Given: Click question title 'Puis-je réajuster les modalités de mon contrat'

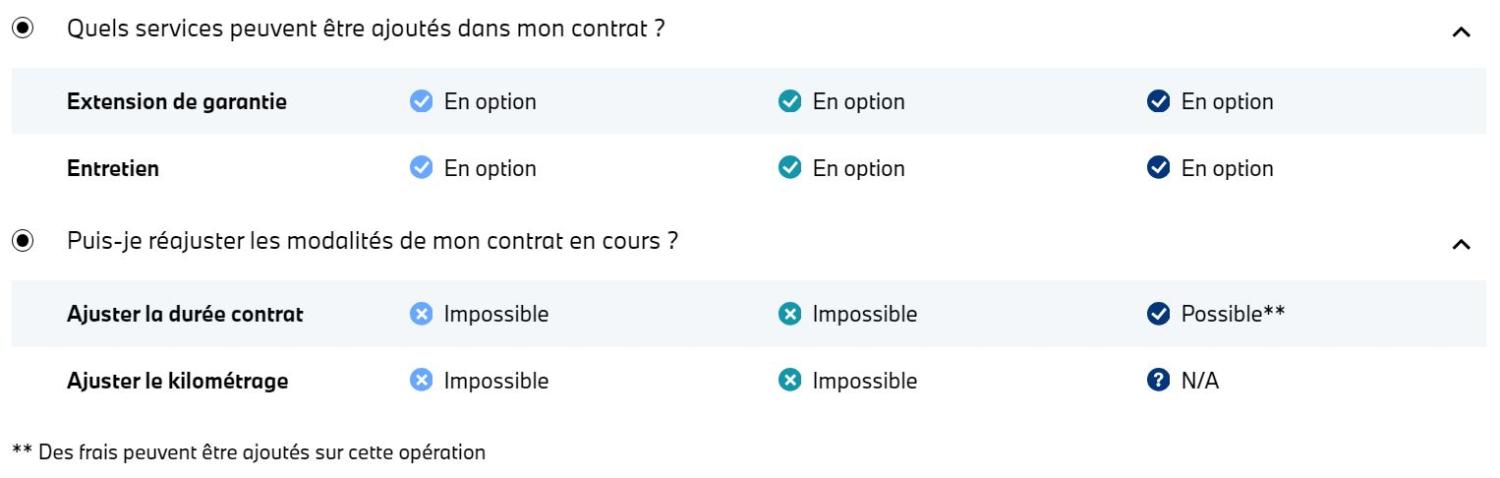Looking at the screenshot, I should (372, 241).
